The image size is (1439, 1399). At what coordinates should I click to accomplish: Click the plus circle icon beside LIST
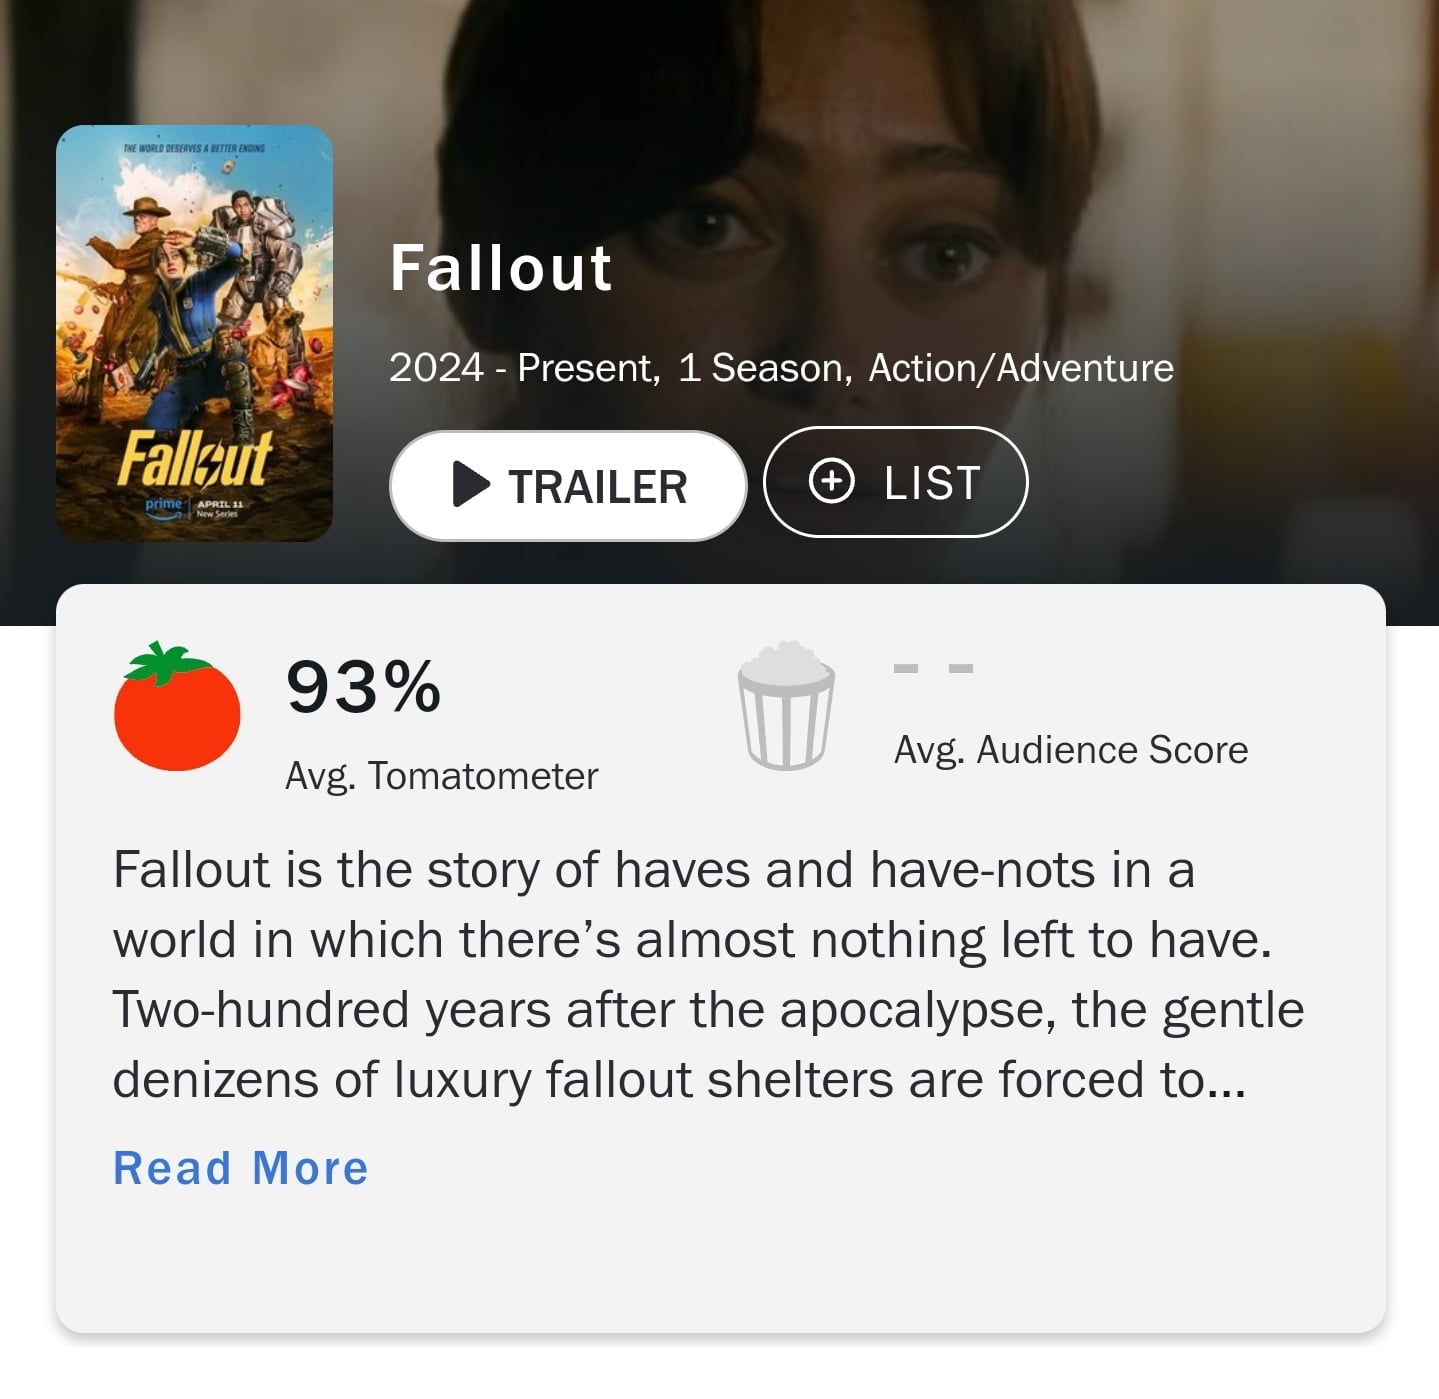click(831, 482)
